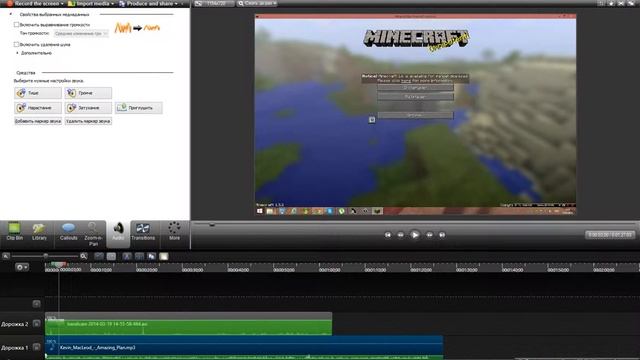
Task: Open the Clip Bin tab
Action: click(14, 232)
